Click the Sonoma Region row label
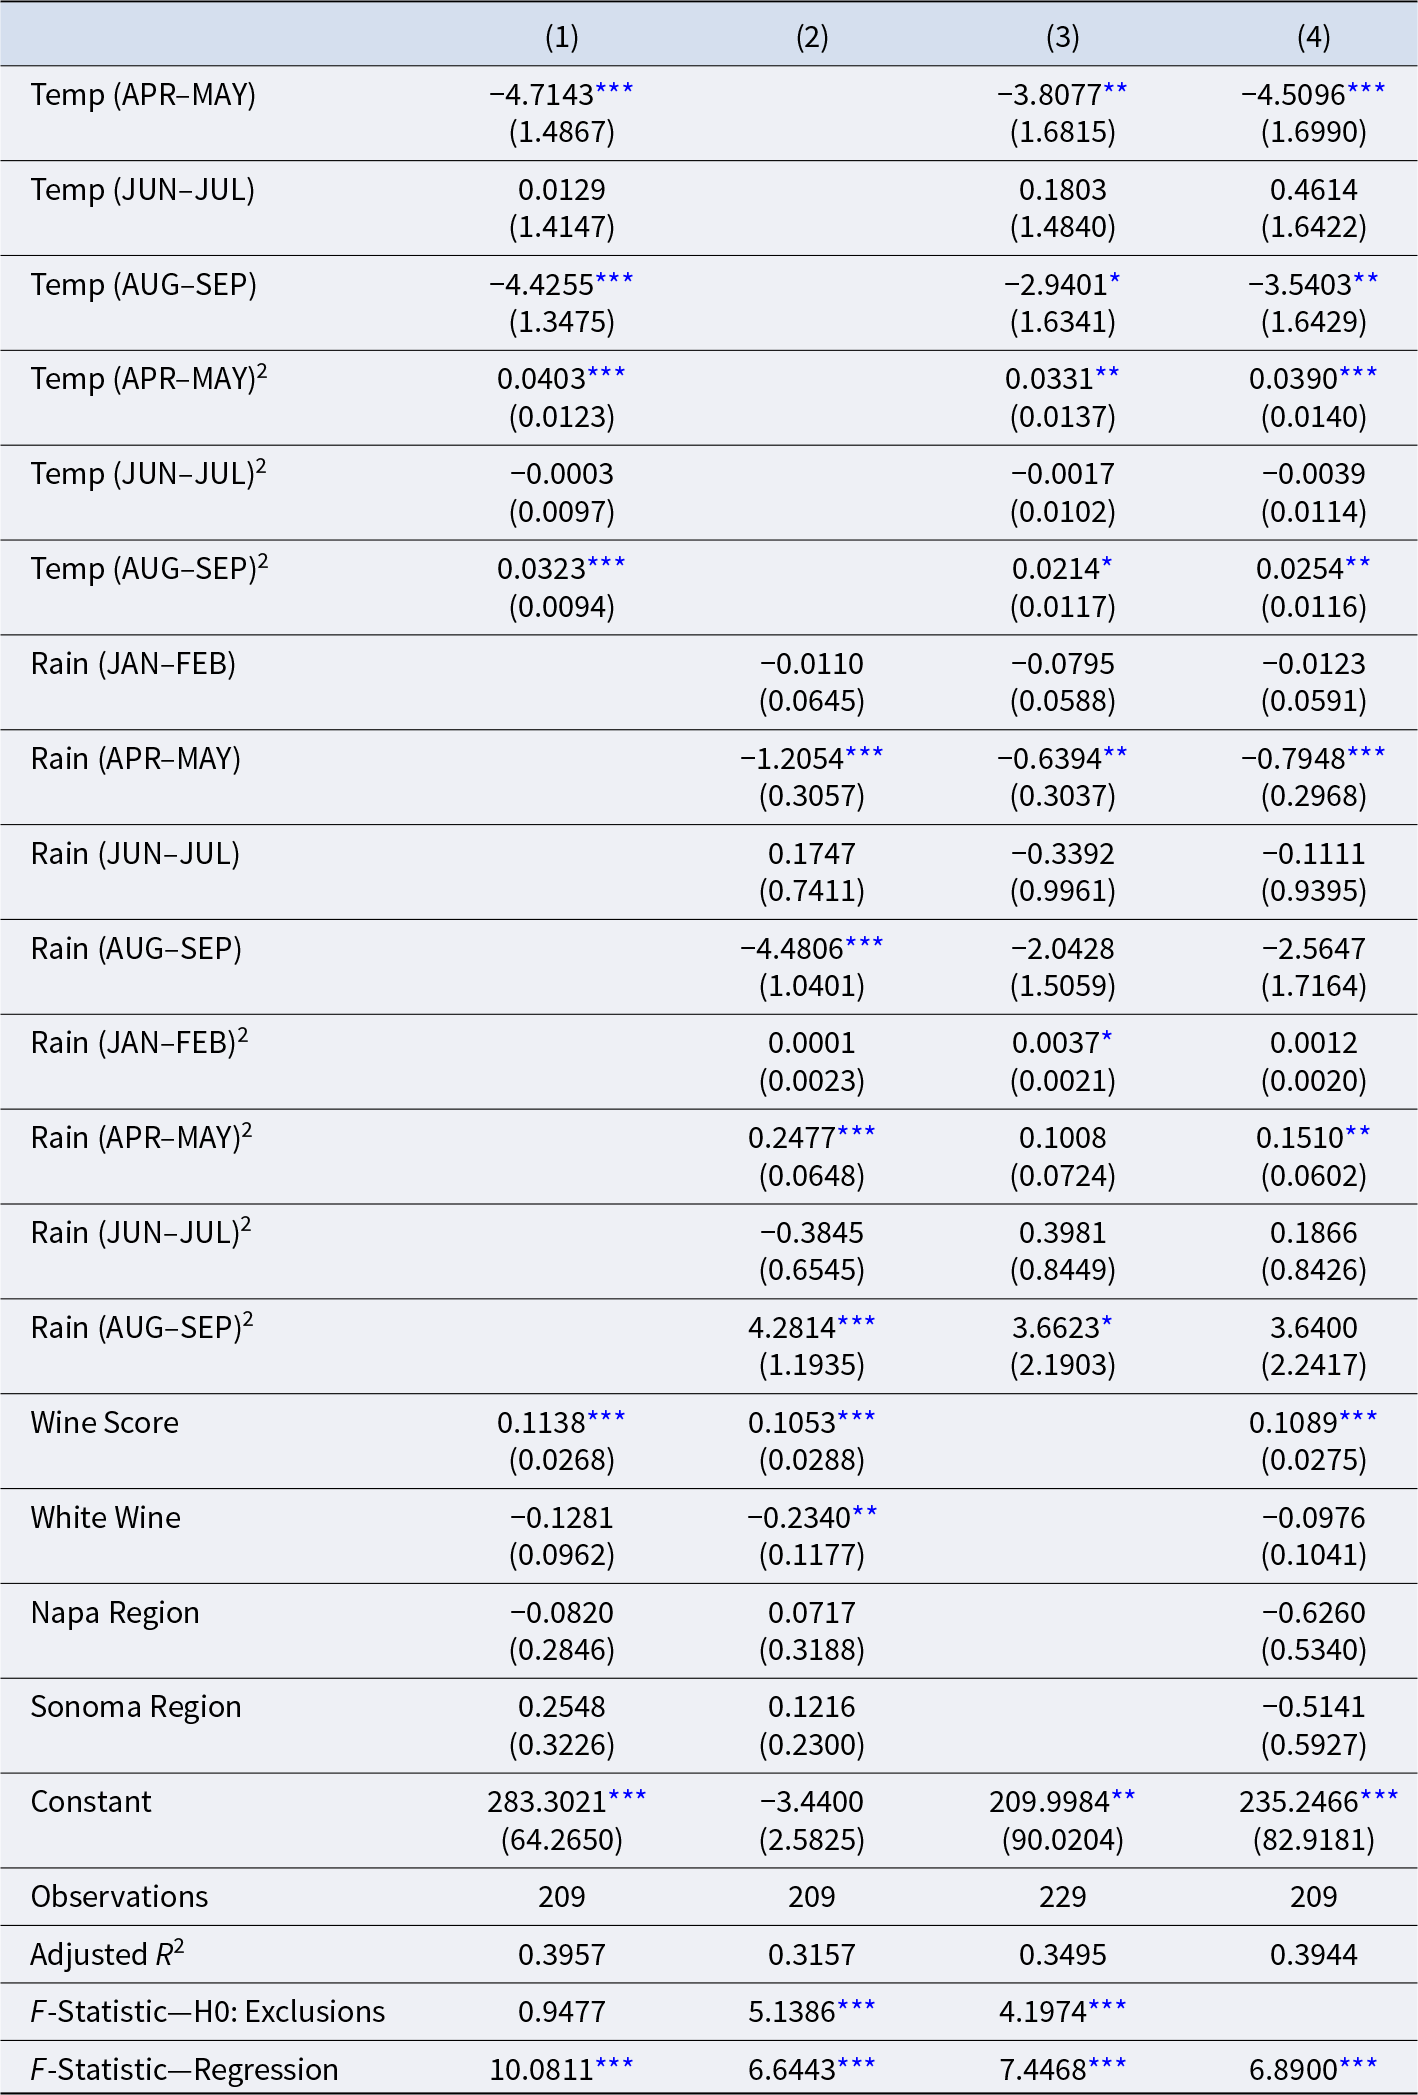This screenshot has width=1418, height=2095. click(x=136, y=1706)
